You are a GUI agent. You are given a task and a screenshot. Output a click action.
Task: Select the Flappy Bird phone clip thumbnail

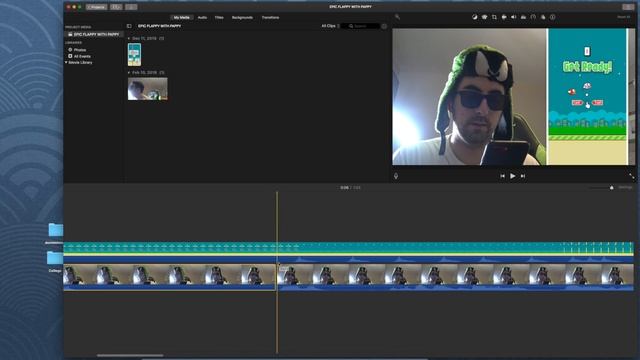(x=134, y=55)
